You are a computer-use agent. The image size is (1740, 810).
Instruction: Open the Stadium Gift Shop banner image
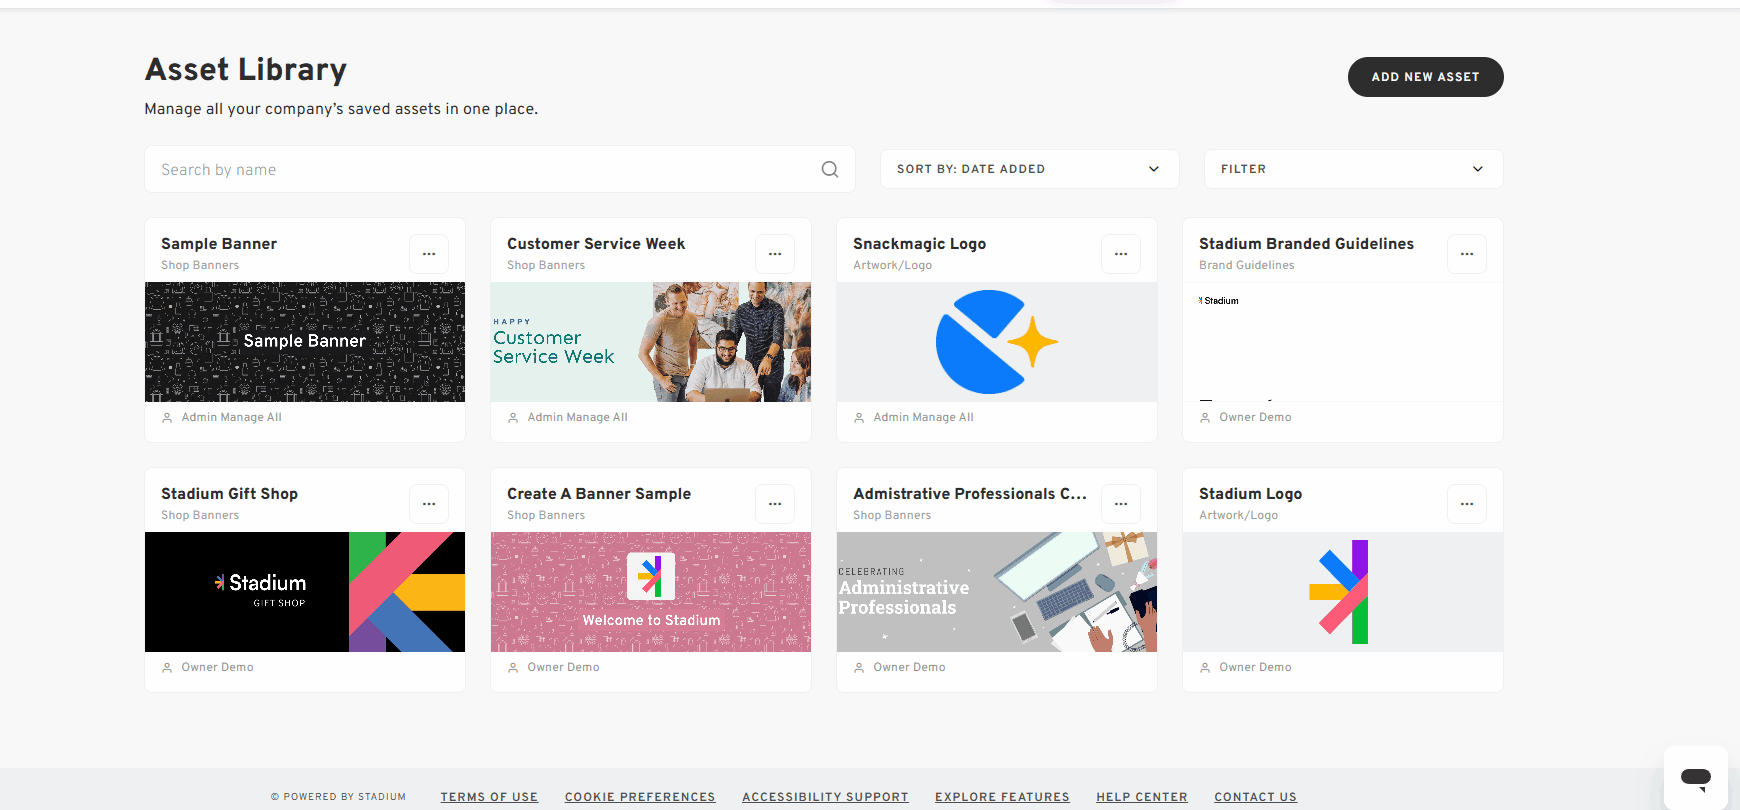click(305, 592)
